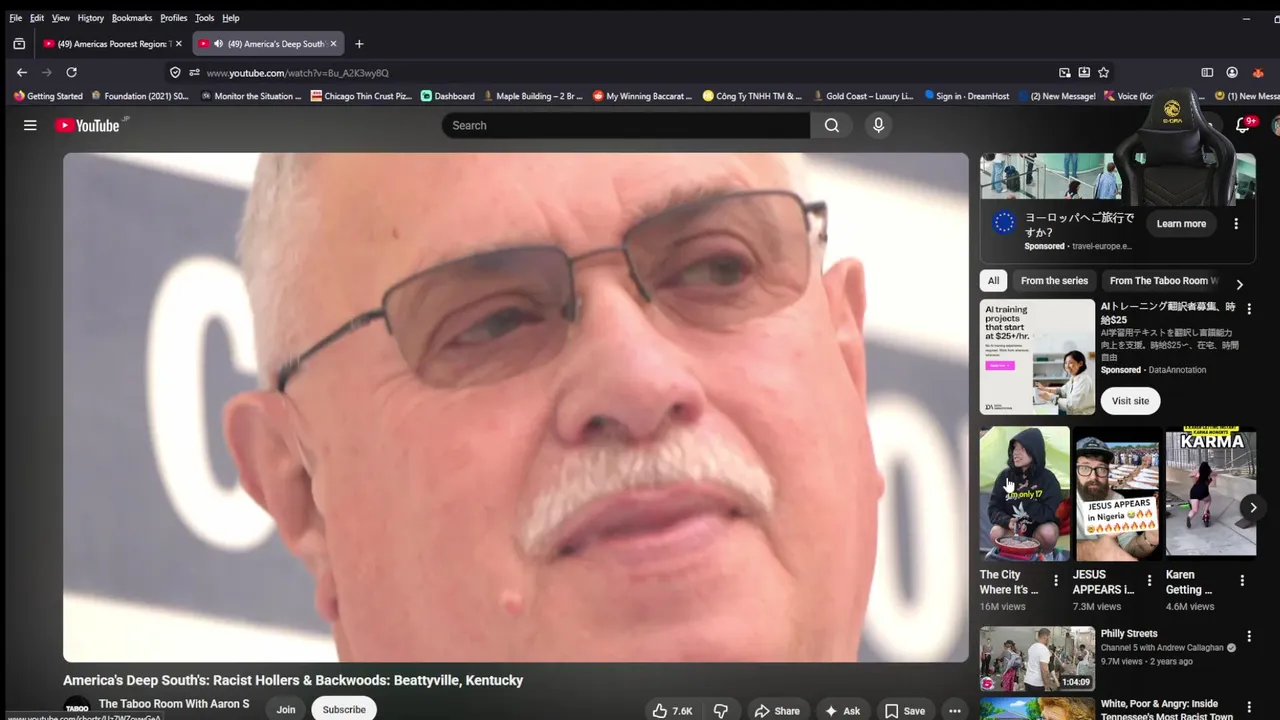Click the main video player

coord(516,407)
